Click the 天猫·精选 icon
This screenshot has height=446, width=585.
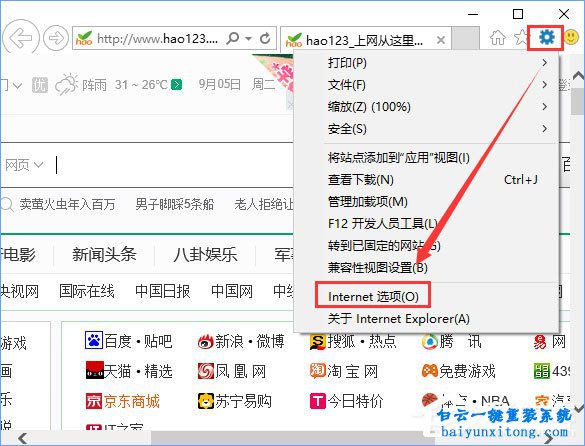[x=94, y=370]
